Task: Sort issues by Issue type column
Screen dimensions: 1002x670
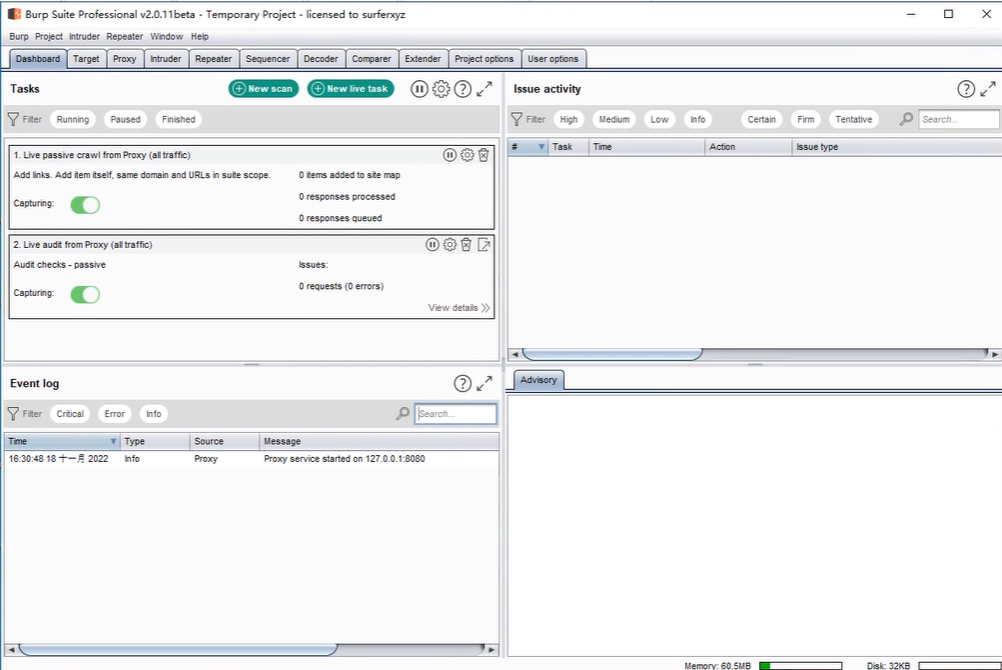Action: pyautogui.click(x=896, y=147)
